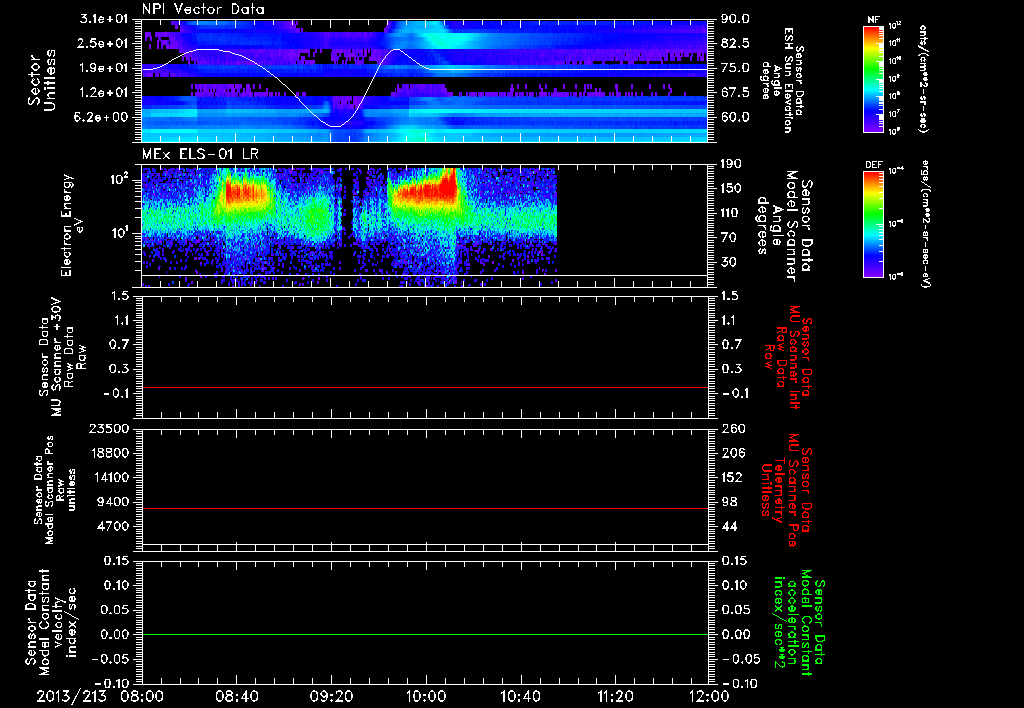The height and width of the screenshot is (708, 1024).
Task: Click the 190 scanner angle tick label
Action: coord(732,164)
